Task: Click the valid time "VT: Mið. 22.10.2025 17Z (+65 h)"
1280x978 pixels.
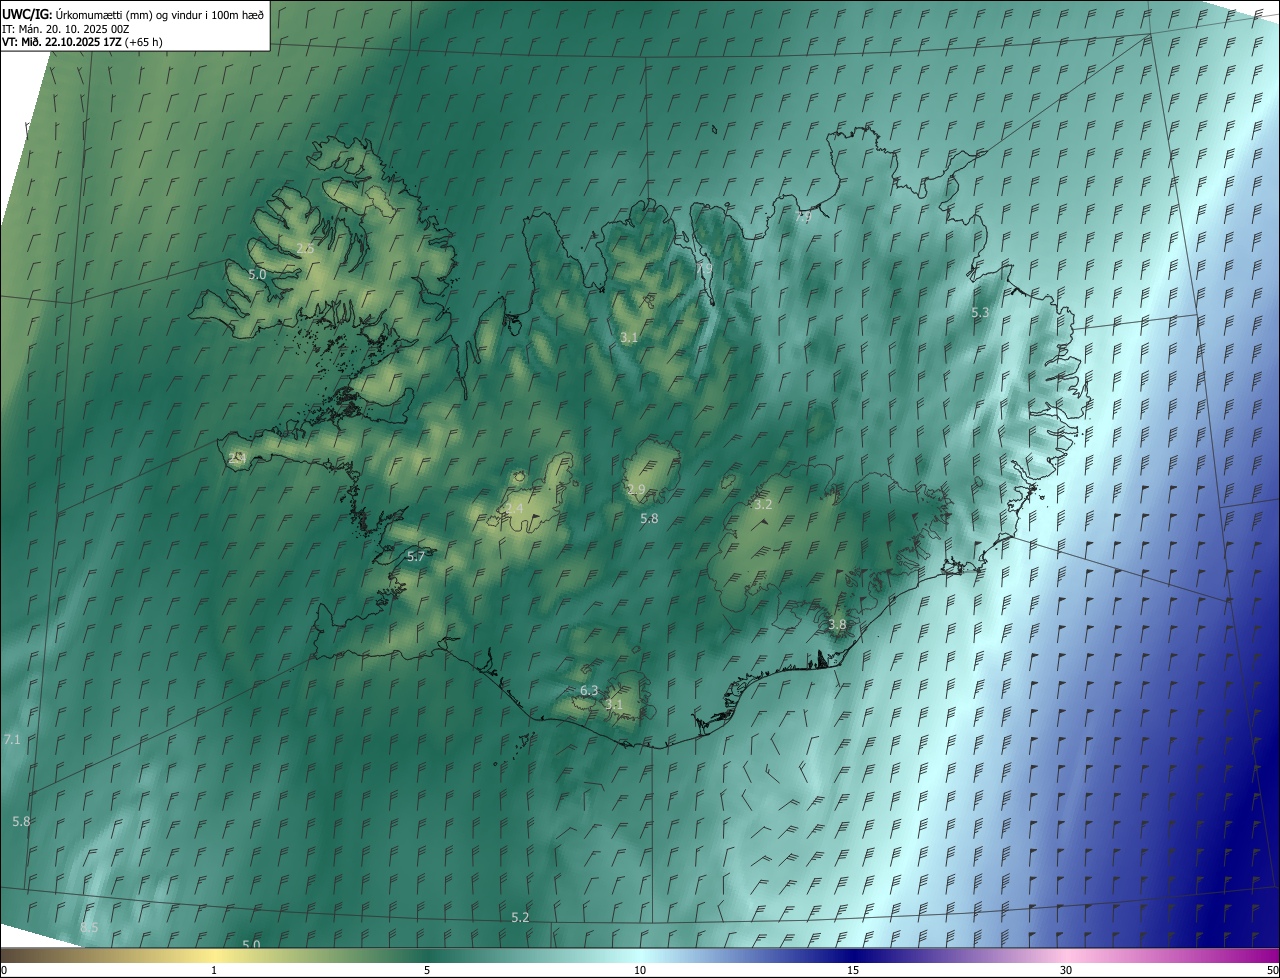Action: click(82, 42)
